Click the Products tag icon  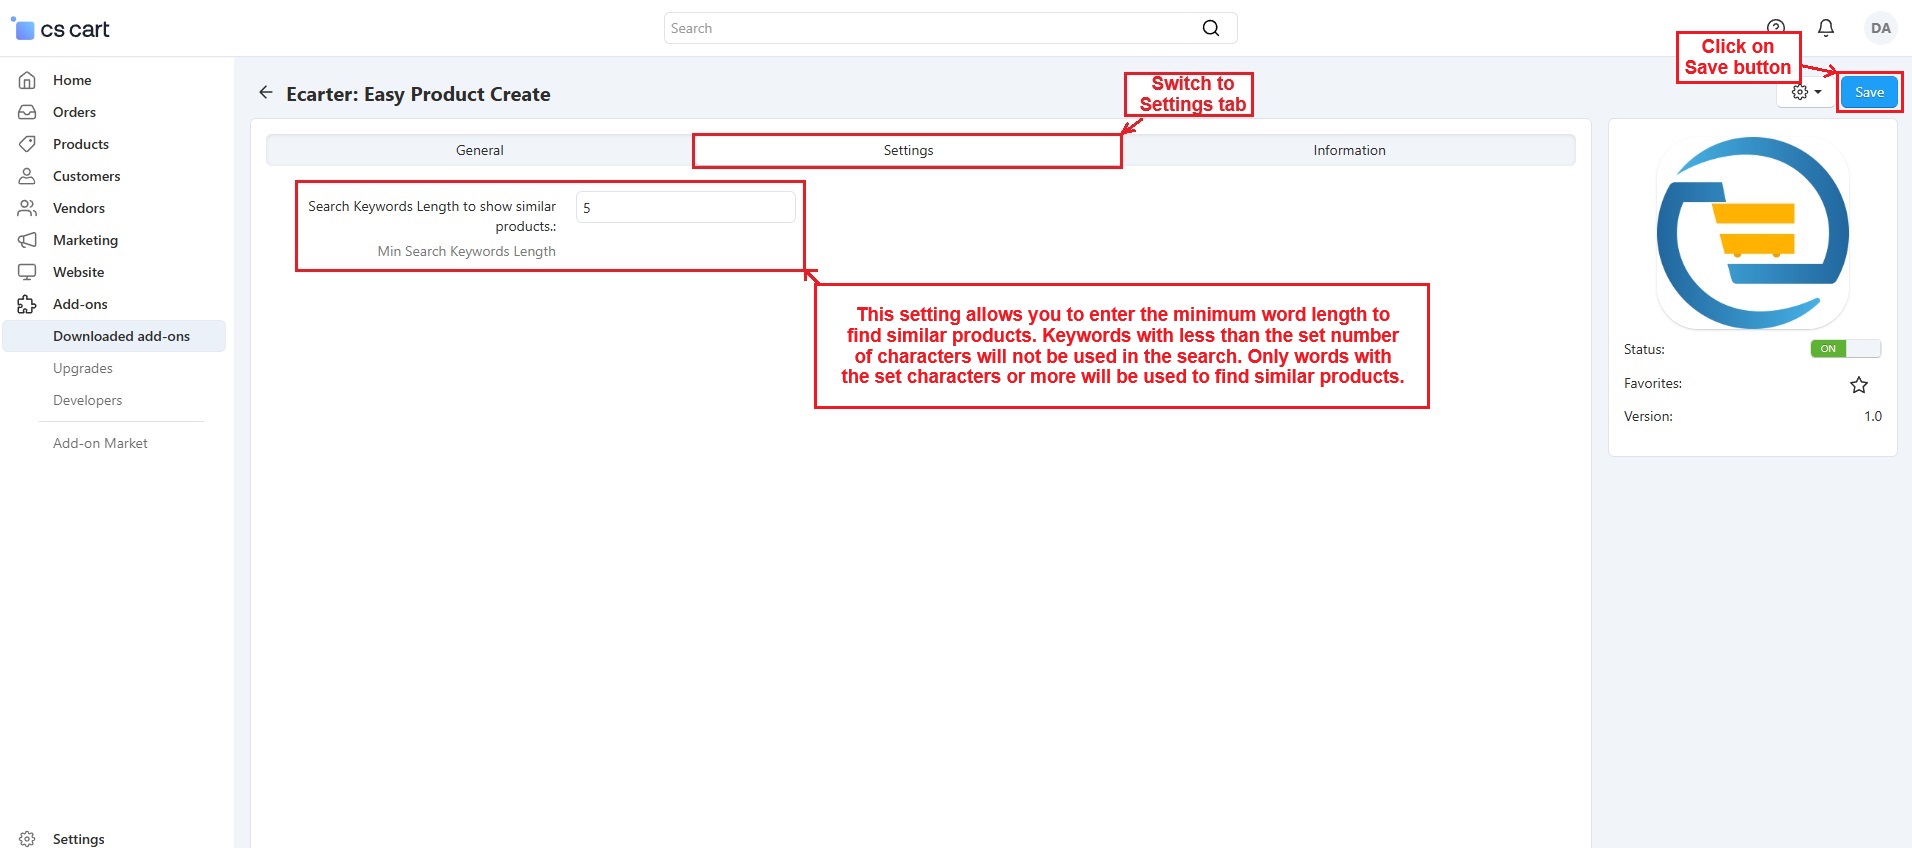pos(27,144)
